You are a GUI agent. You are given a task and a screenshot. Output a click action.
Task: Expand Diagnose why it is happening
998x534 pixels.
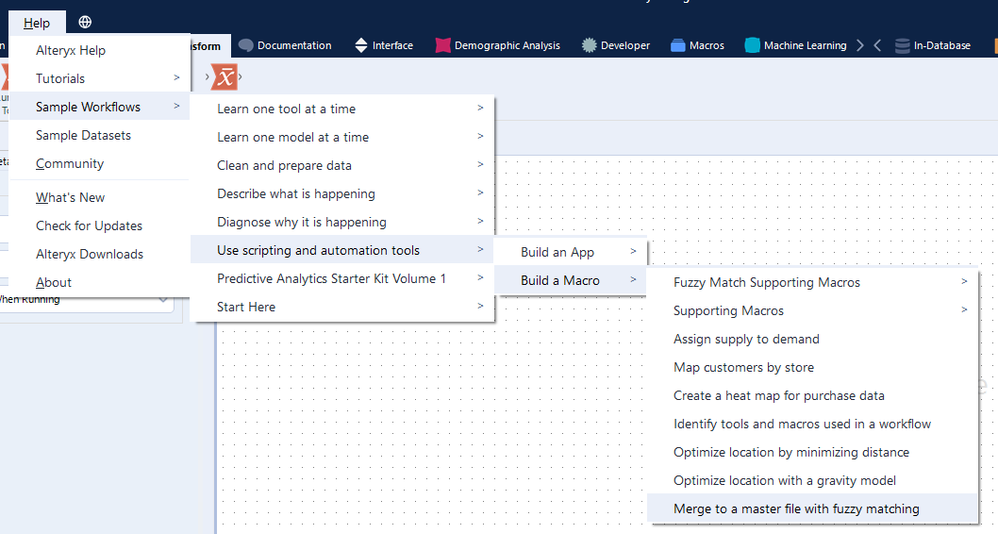[342, 222]
